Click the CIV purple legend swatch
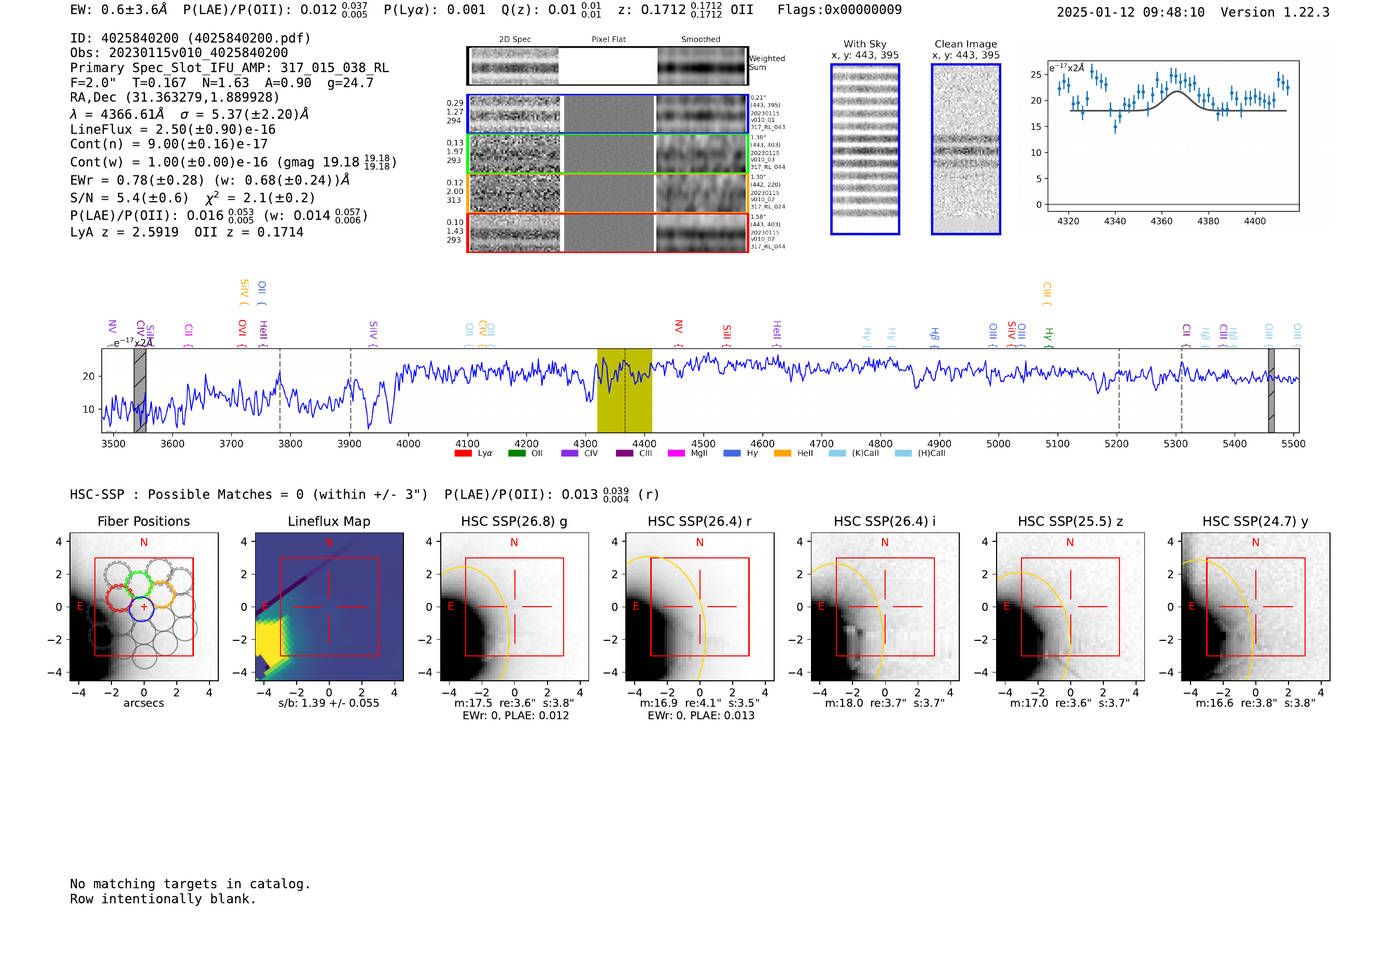 [x=569, y=453]
